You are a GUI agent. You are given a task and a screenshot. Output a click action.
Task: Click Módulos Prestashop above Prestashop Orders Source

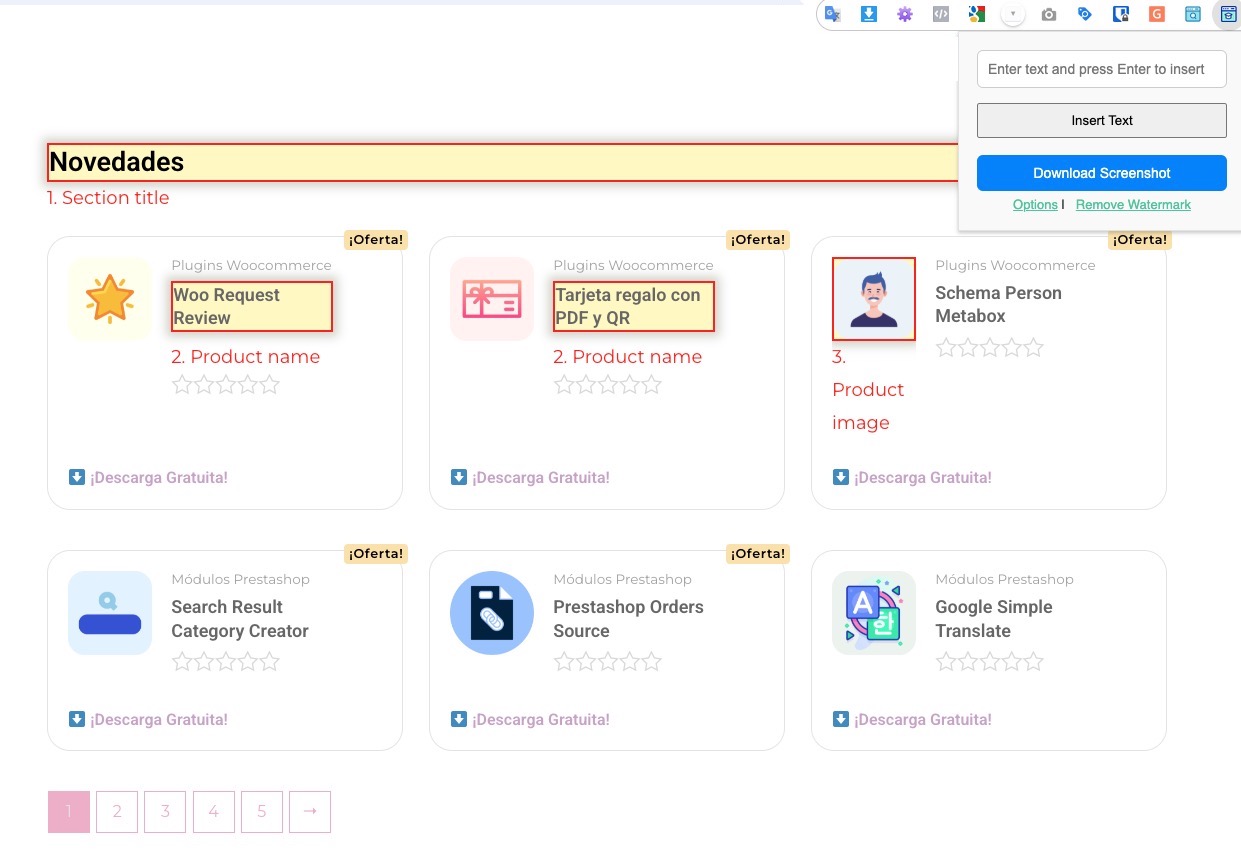[x=622, y=579]
